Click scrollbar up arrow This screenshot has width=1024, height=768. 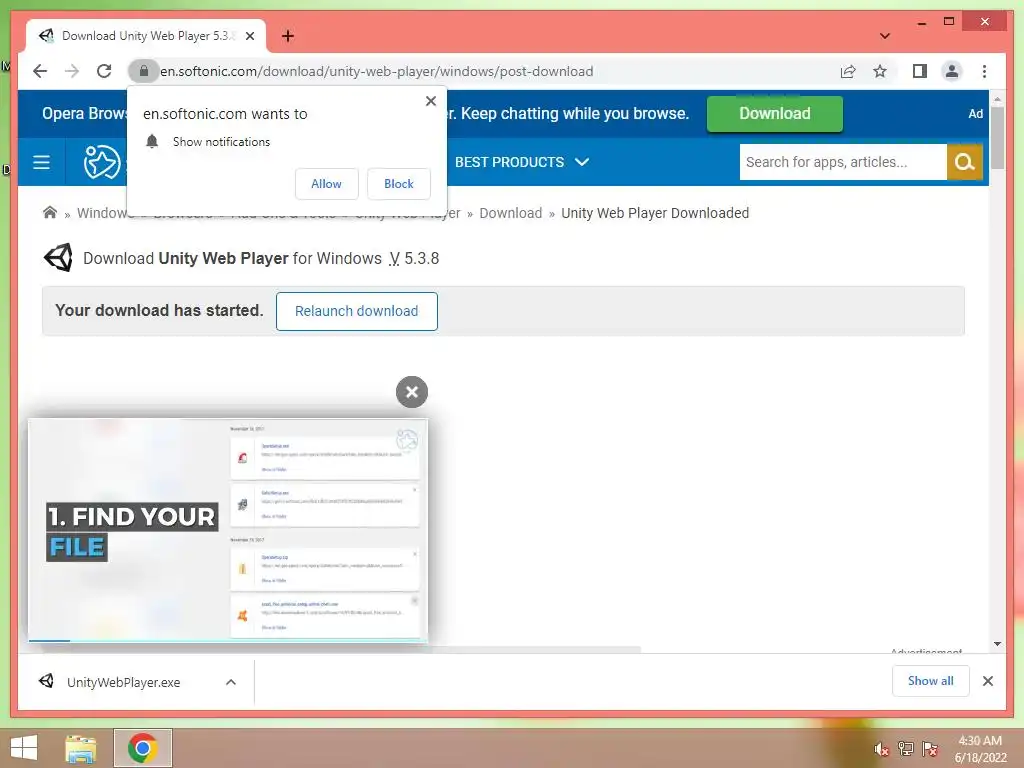pos(997,99)
